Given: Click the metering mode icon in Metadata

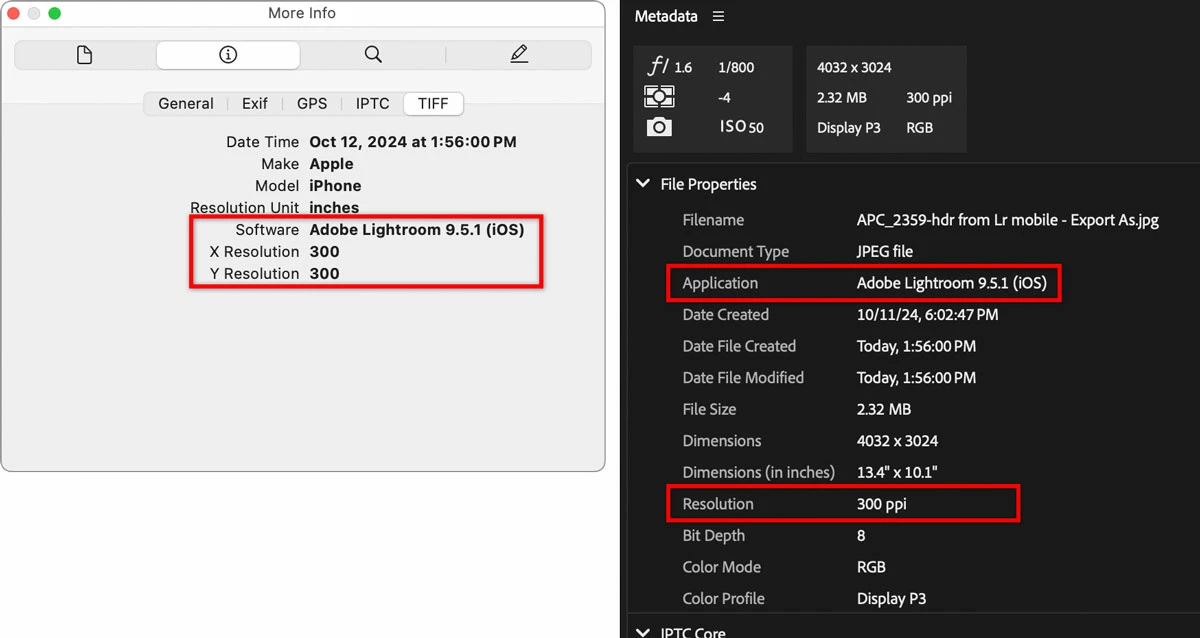Looking at the screenshot, I should pos(659,97).
